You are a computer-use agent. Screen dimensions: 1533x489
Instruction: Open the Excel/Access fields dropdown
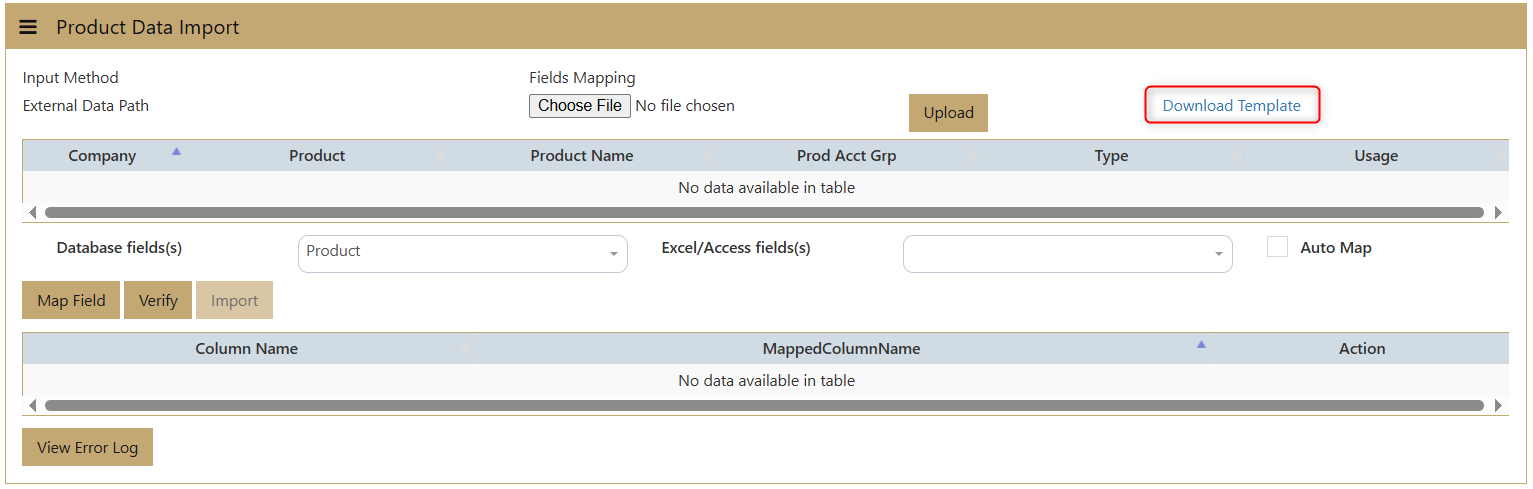click(1067, 254)
